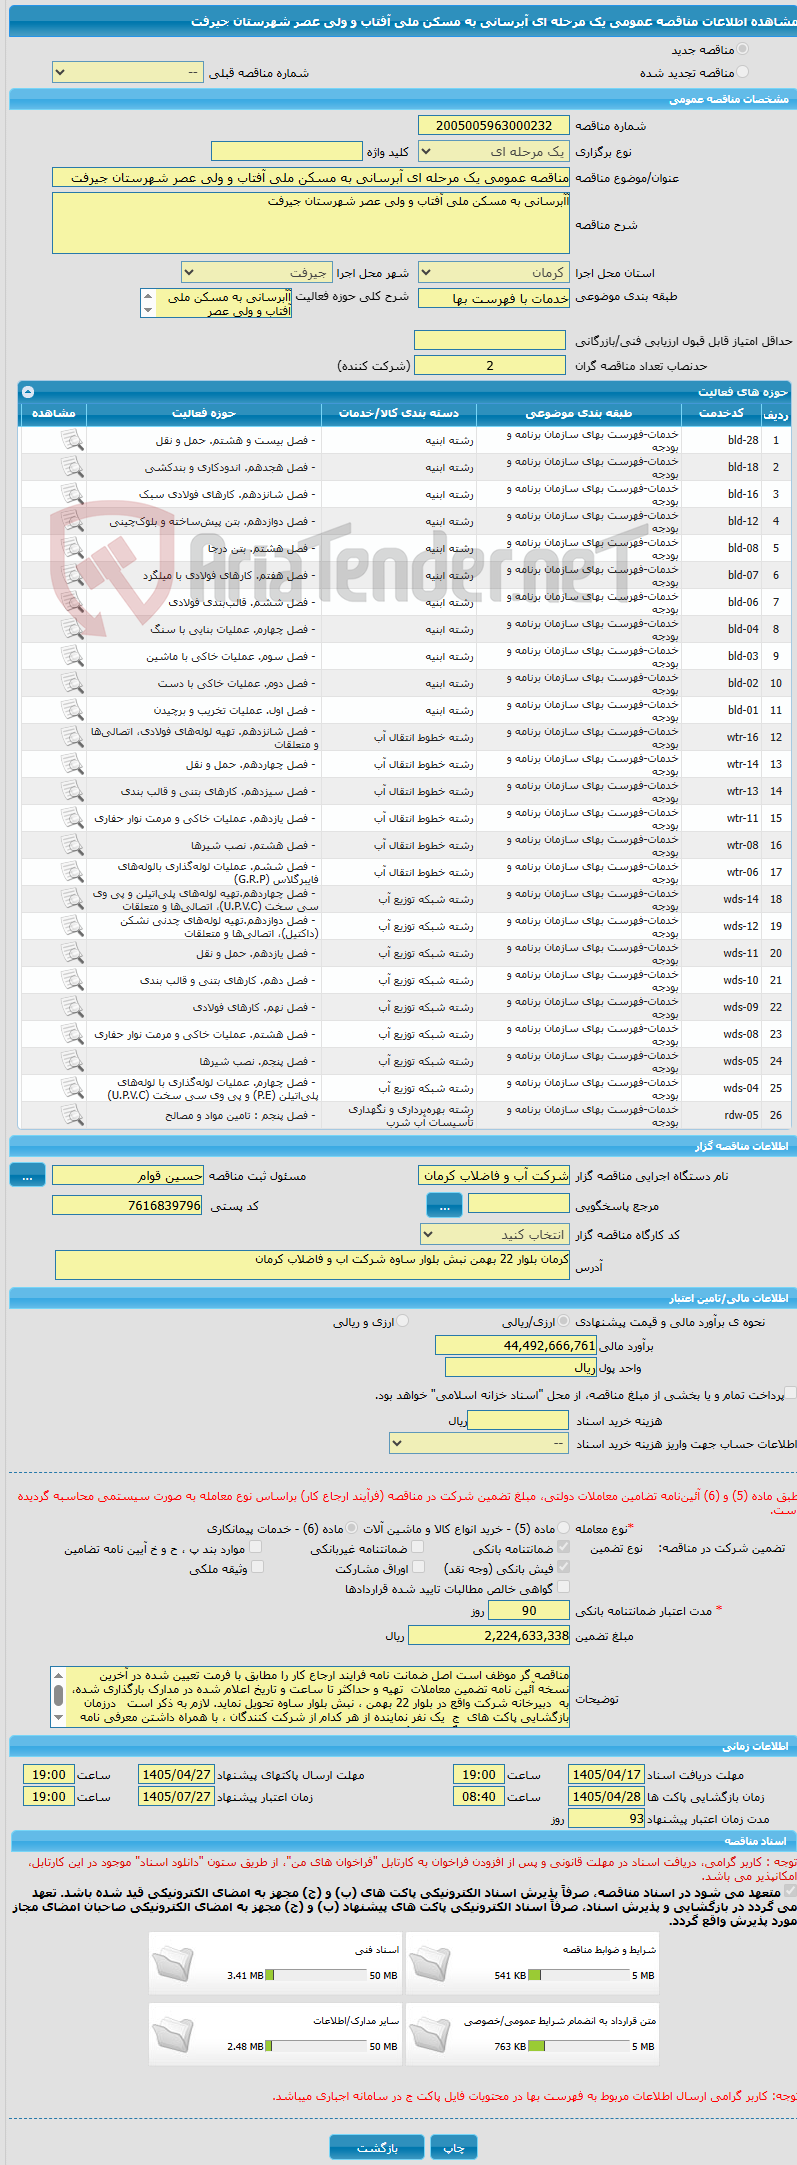The height and width of the screenshot is (2165, 797).
Task: Click the کلید واژه input field
Action: tap(286, 151)
